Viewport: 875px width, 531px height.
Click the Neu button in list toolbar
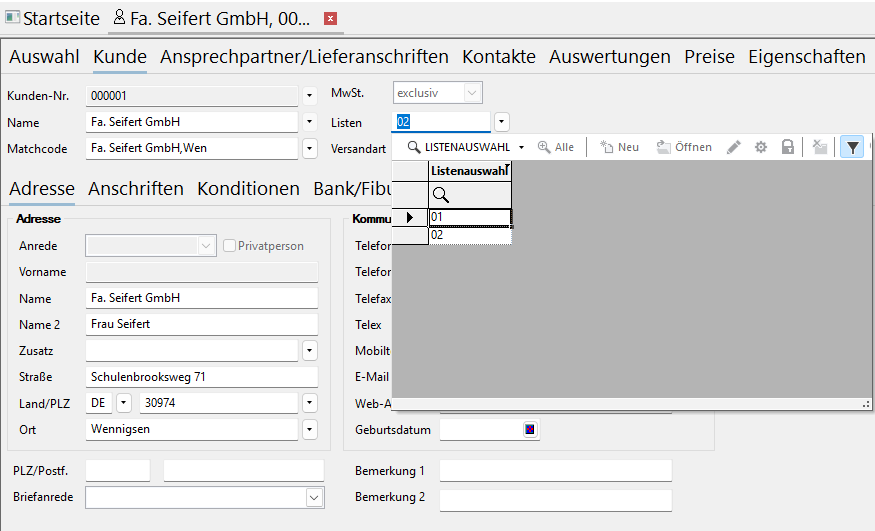tap(619, 147)
